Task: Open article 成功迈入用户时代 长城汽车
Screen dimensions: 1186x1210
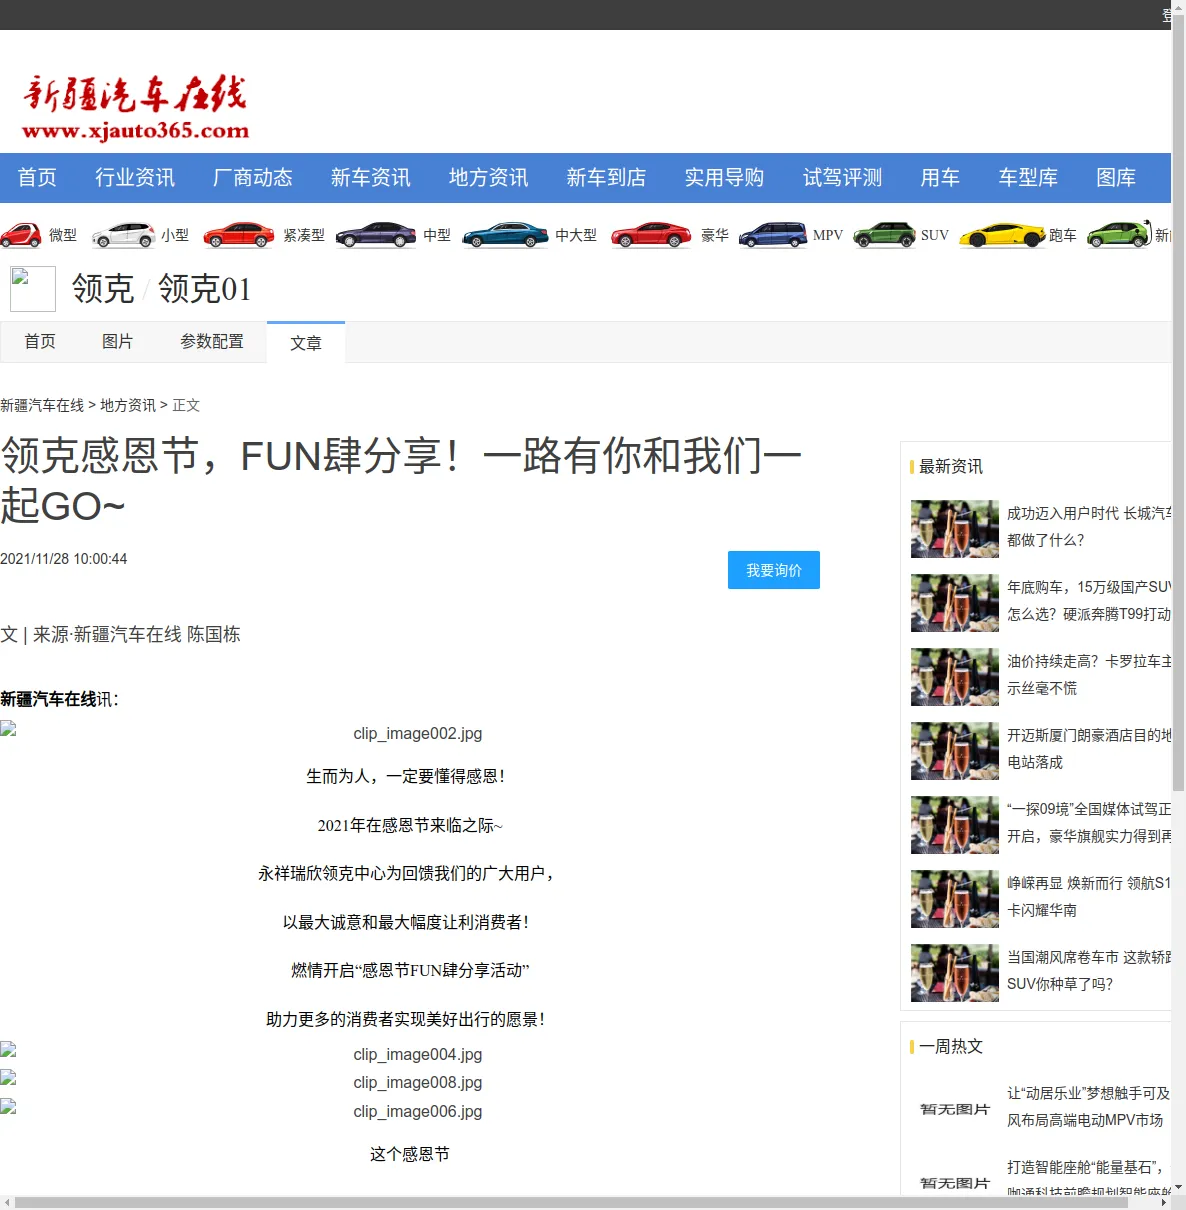Action: tap(1089, 527)
